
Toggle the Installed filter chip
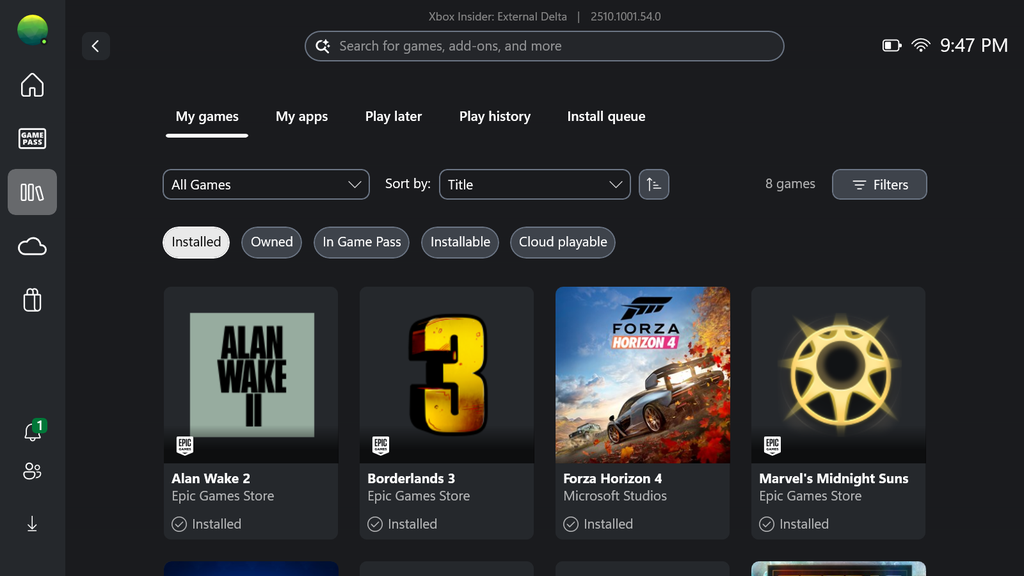(x=196, y=242)
